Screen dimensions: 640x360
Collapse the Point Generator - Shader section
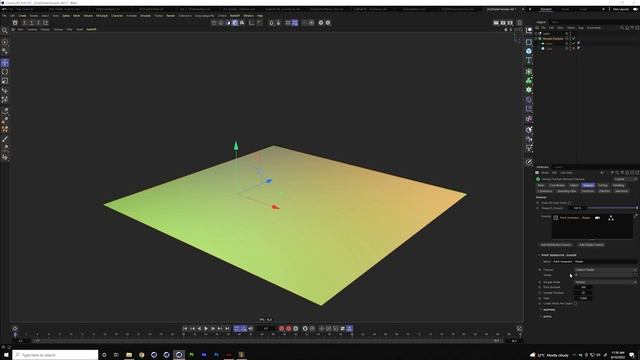pos(539,255)
